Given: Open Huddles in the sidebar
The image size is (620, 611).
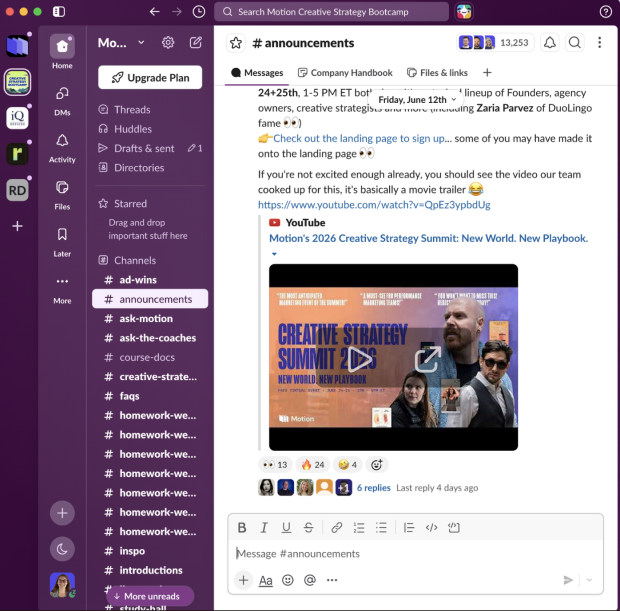Looking at the screenshot, I should pos(133,129).
